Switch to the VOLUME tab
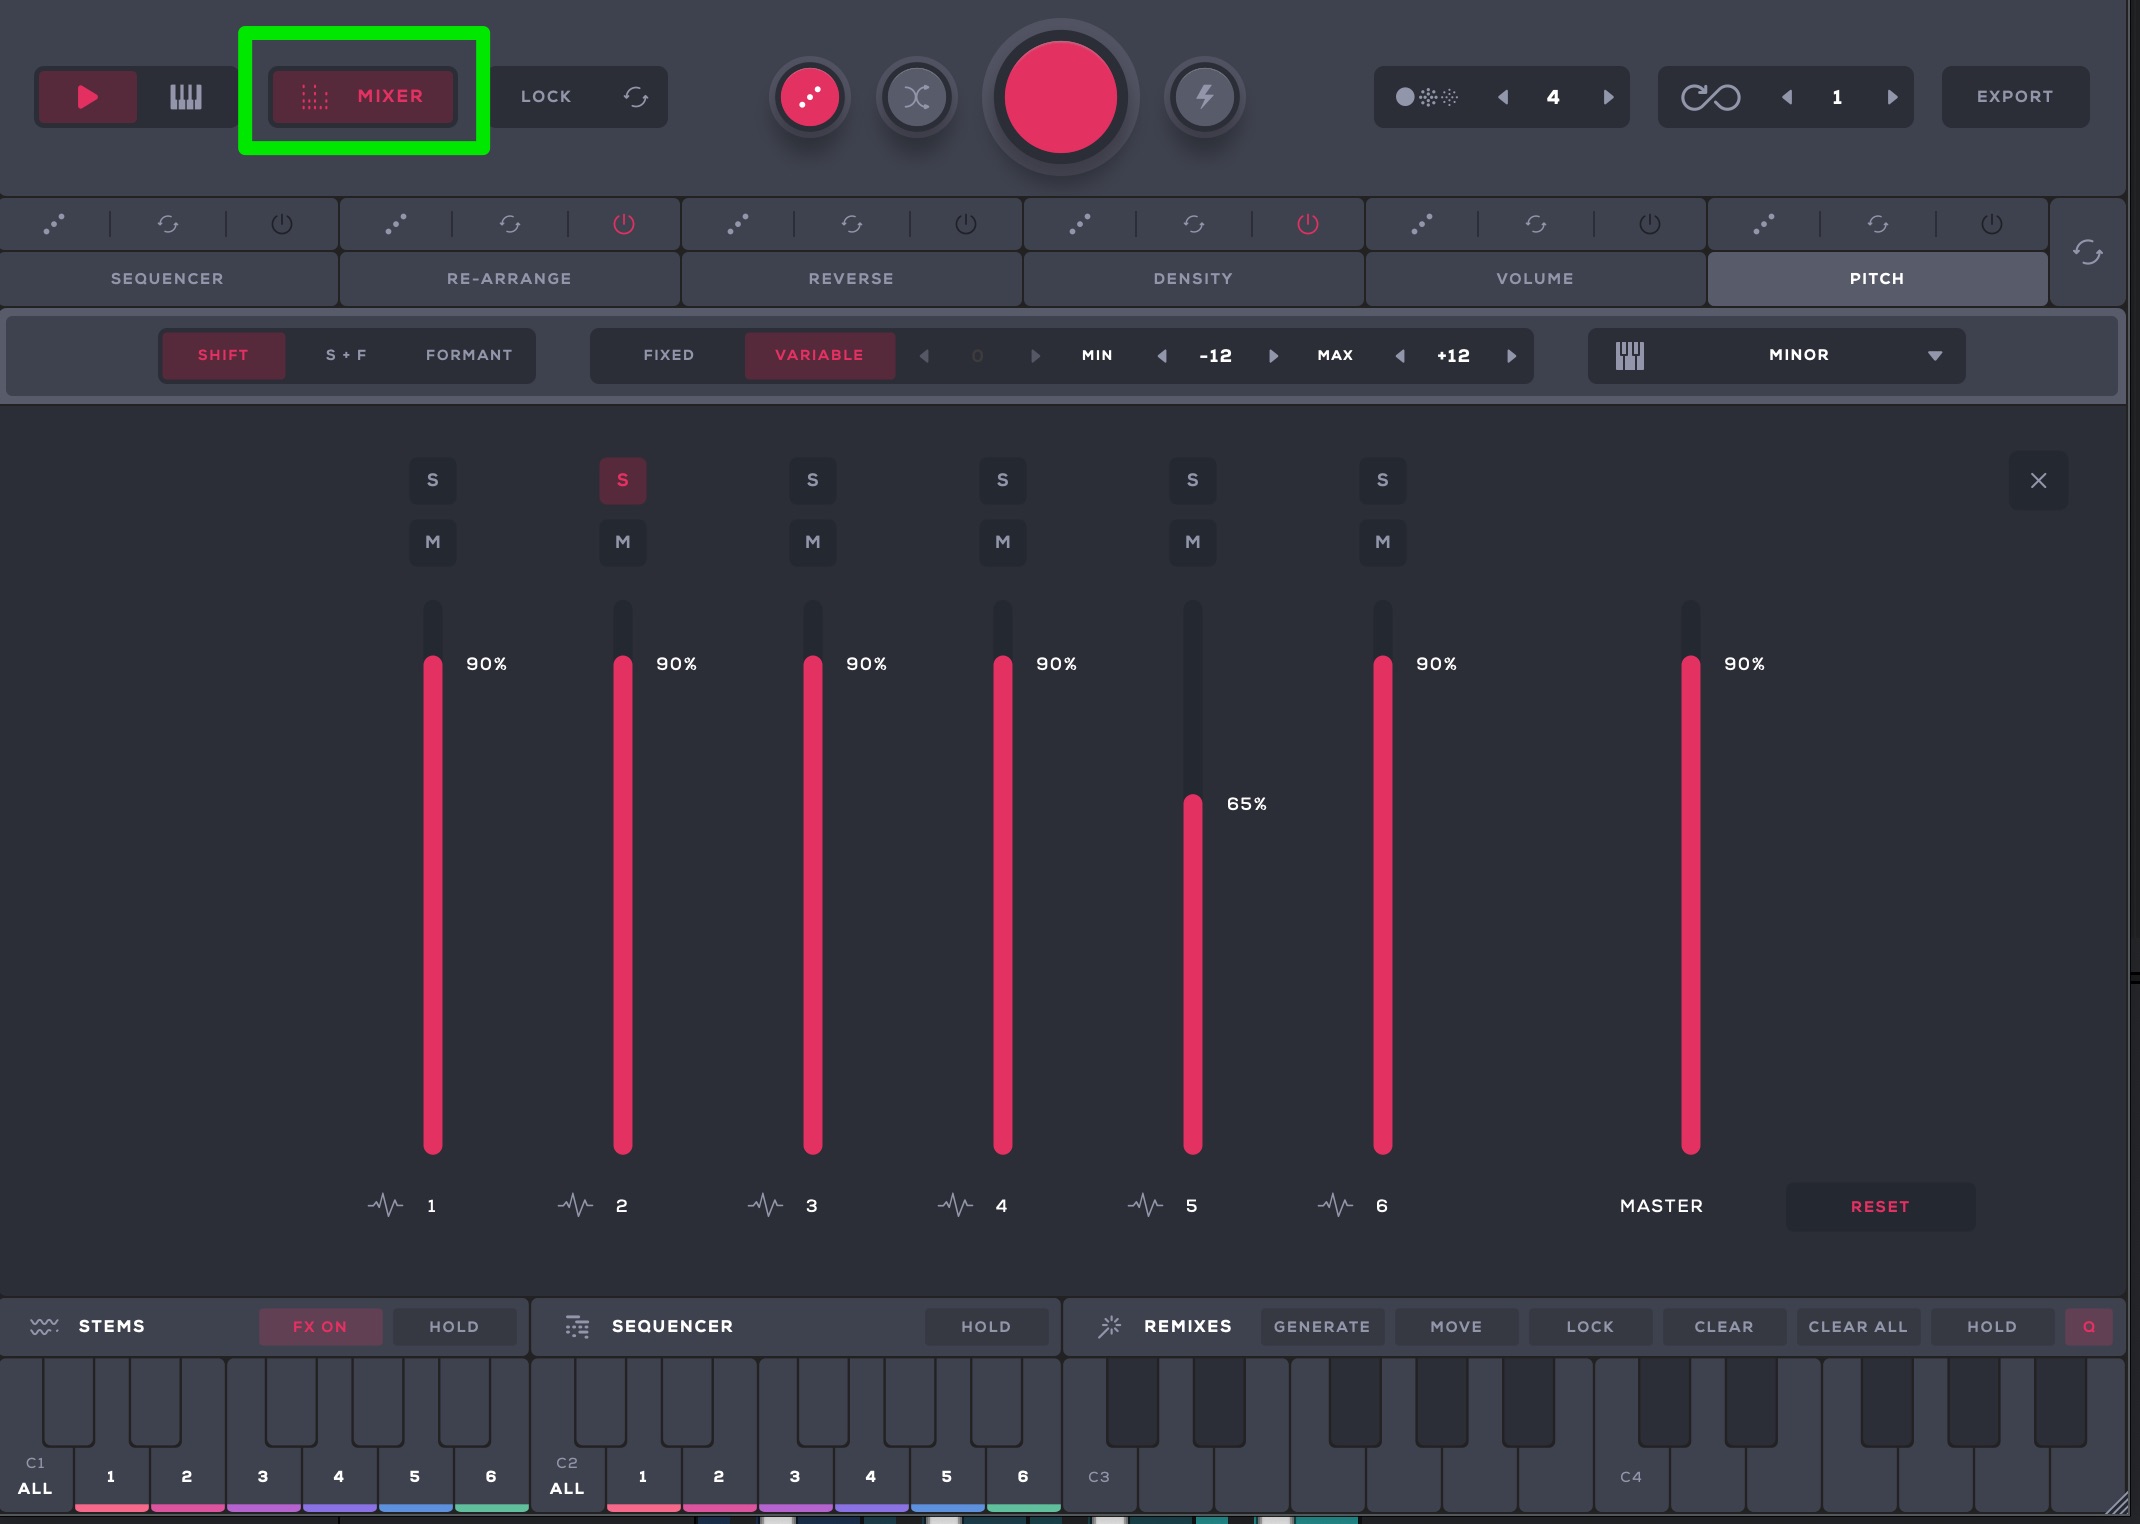This screenshot has height=1524, width=2140. click(x=1534, y=279)
